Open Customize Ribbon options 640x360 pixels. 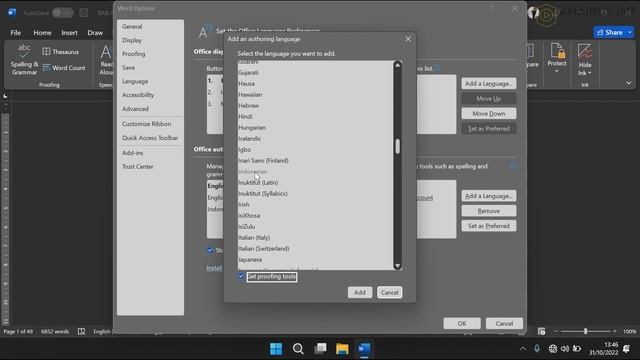150,124
